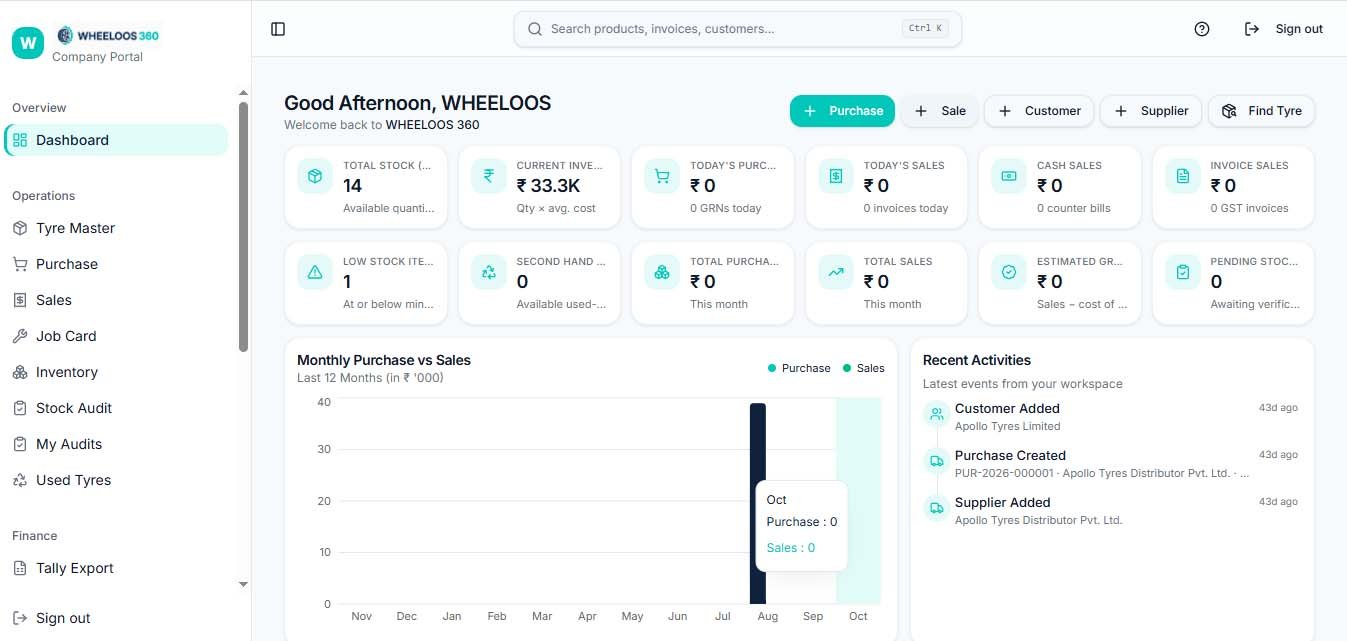Image resolution: width=1347 pixels, height=641 pixels.
Task: Open Dashboard in the sidebar
Action: [116, 140]
